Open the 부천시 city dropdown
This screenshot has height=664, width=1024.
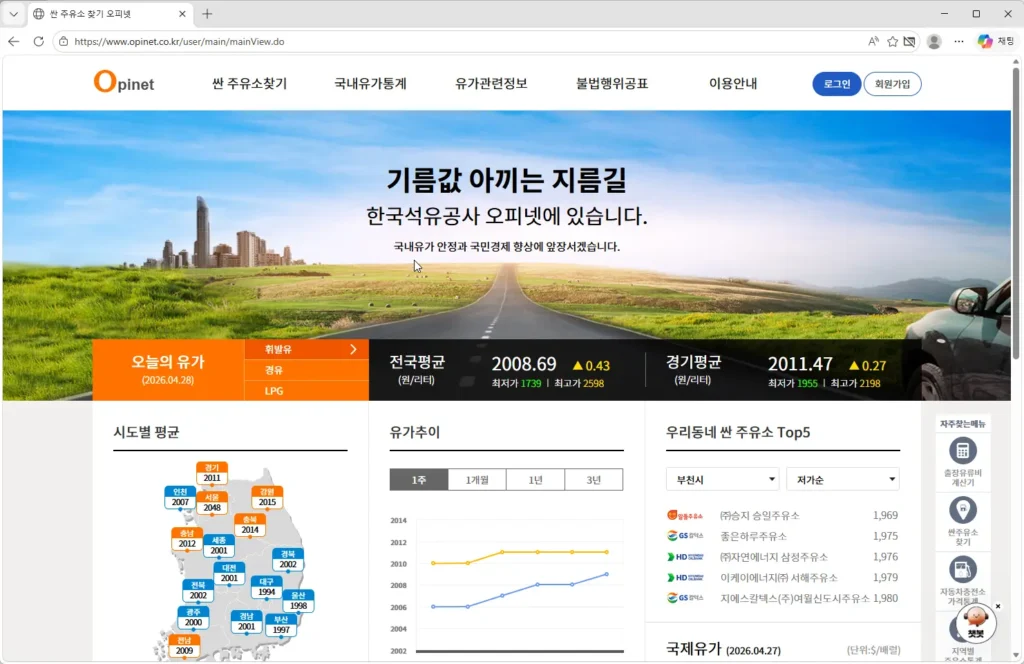click(x=722, y=479)
